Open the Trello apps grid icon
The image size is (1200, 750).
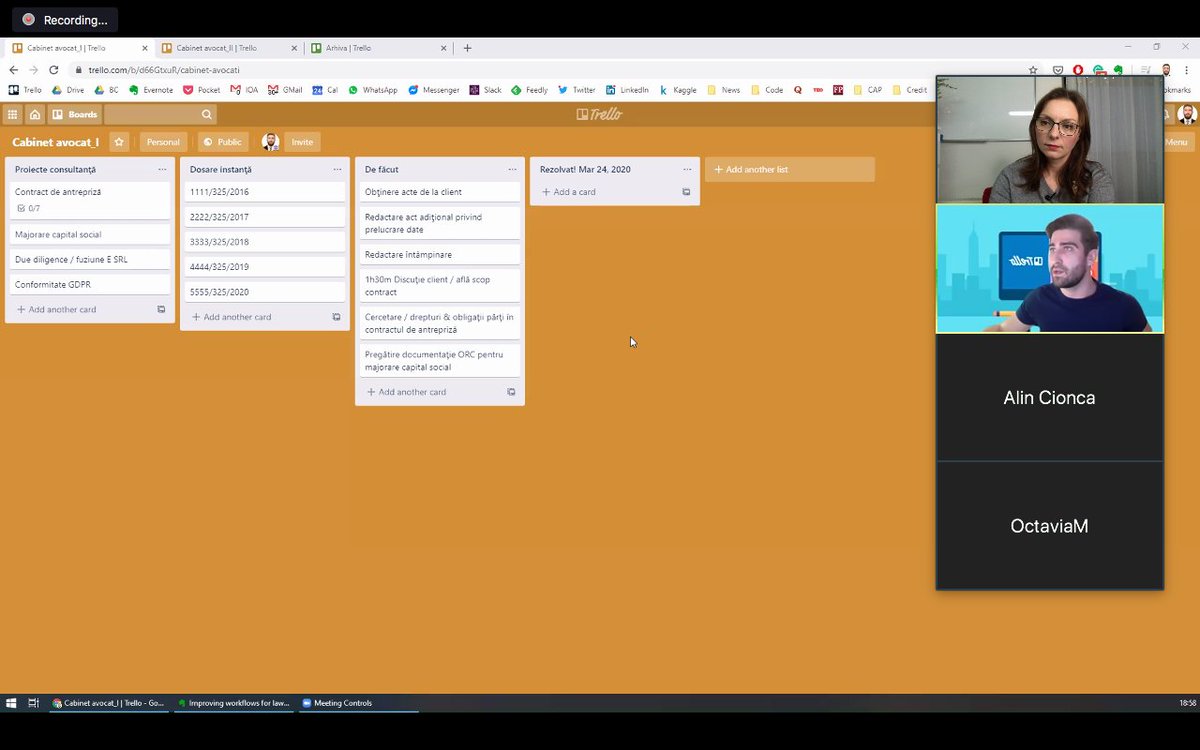point(12,114)
